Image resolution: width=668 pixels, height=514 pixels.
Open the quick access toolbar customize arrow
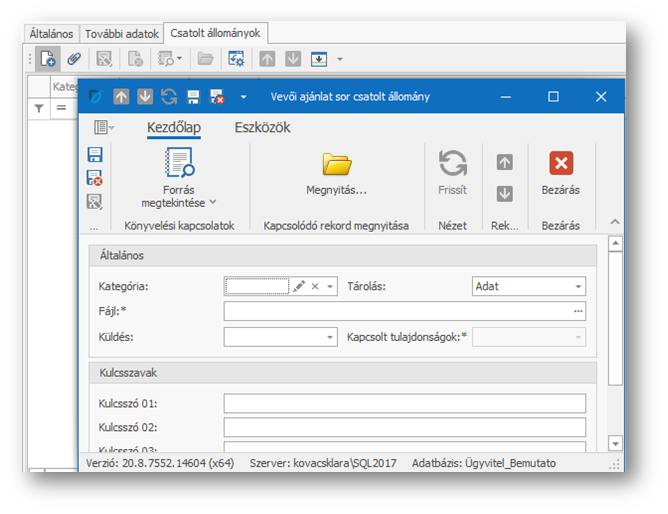coord(243,97)
